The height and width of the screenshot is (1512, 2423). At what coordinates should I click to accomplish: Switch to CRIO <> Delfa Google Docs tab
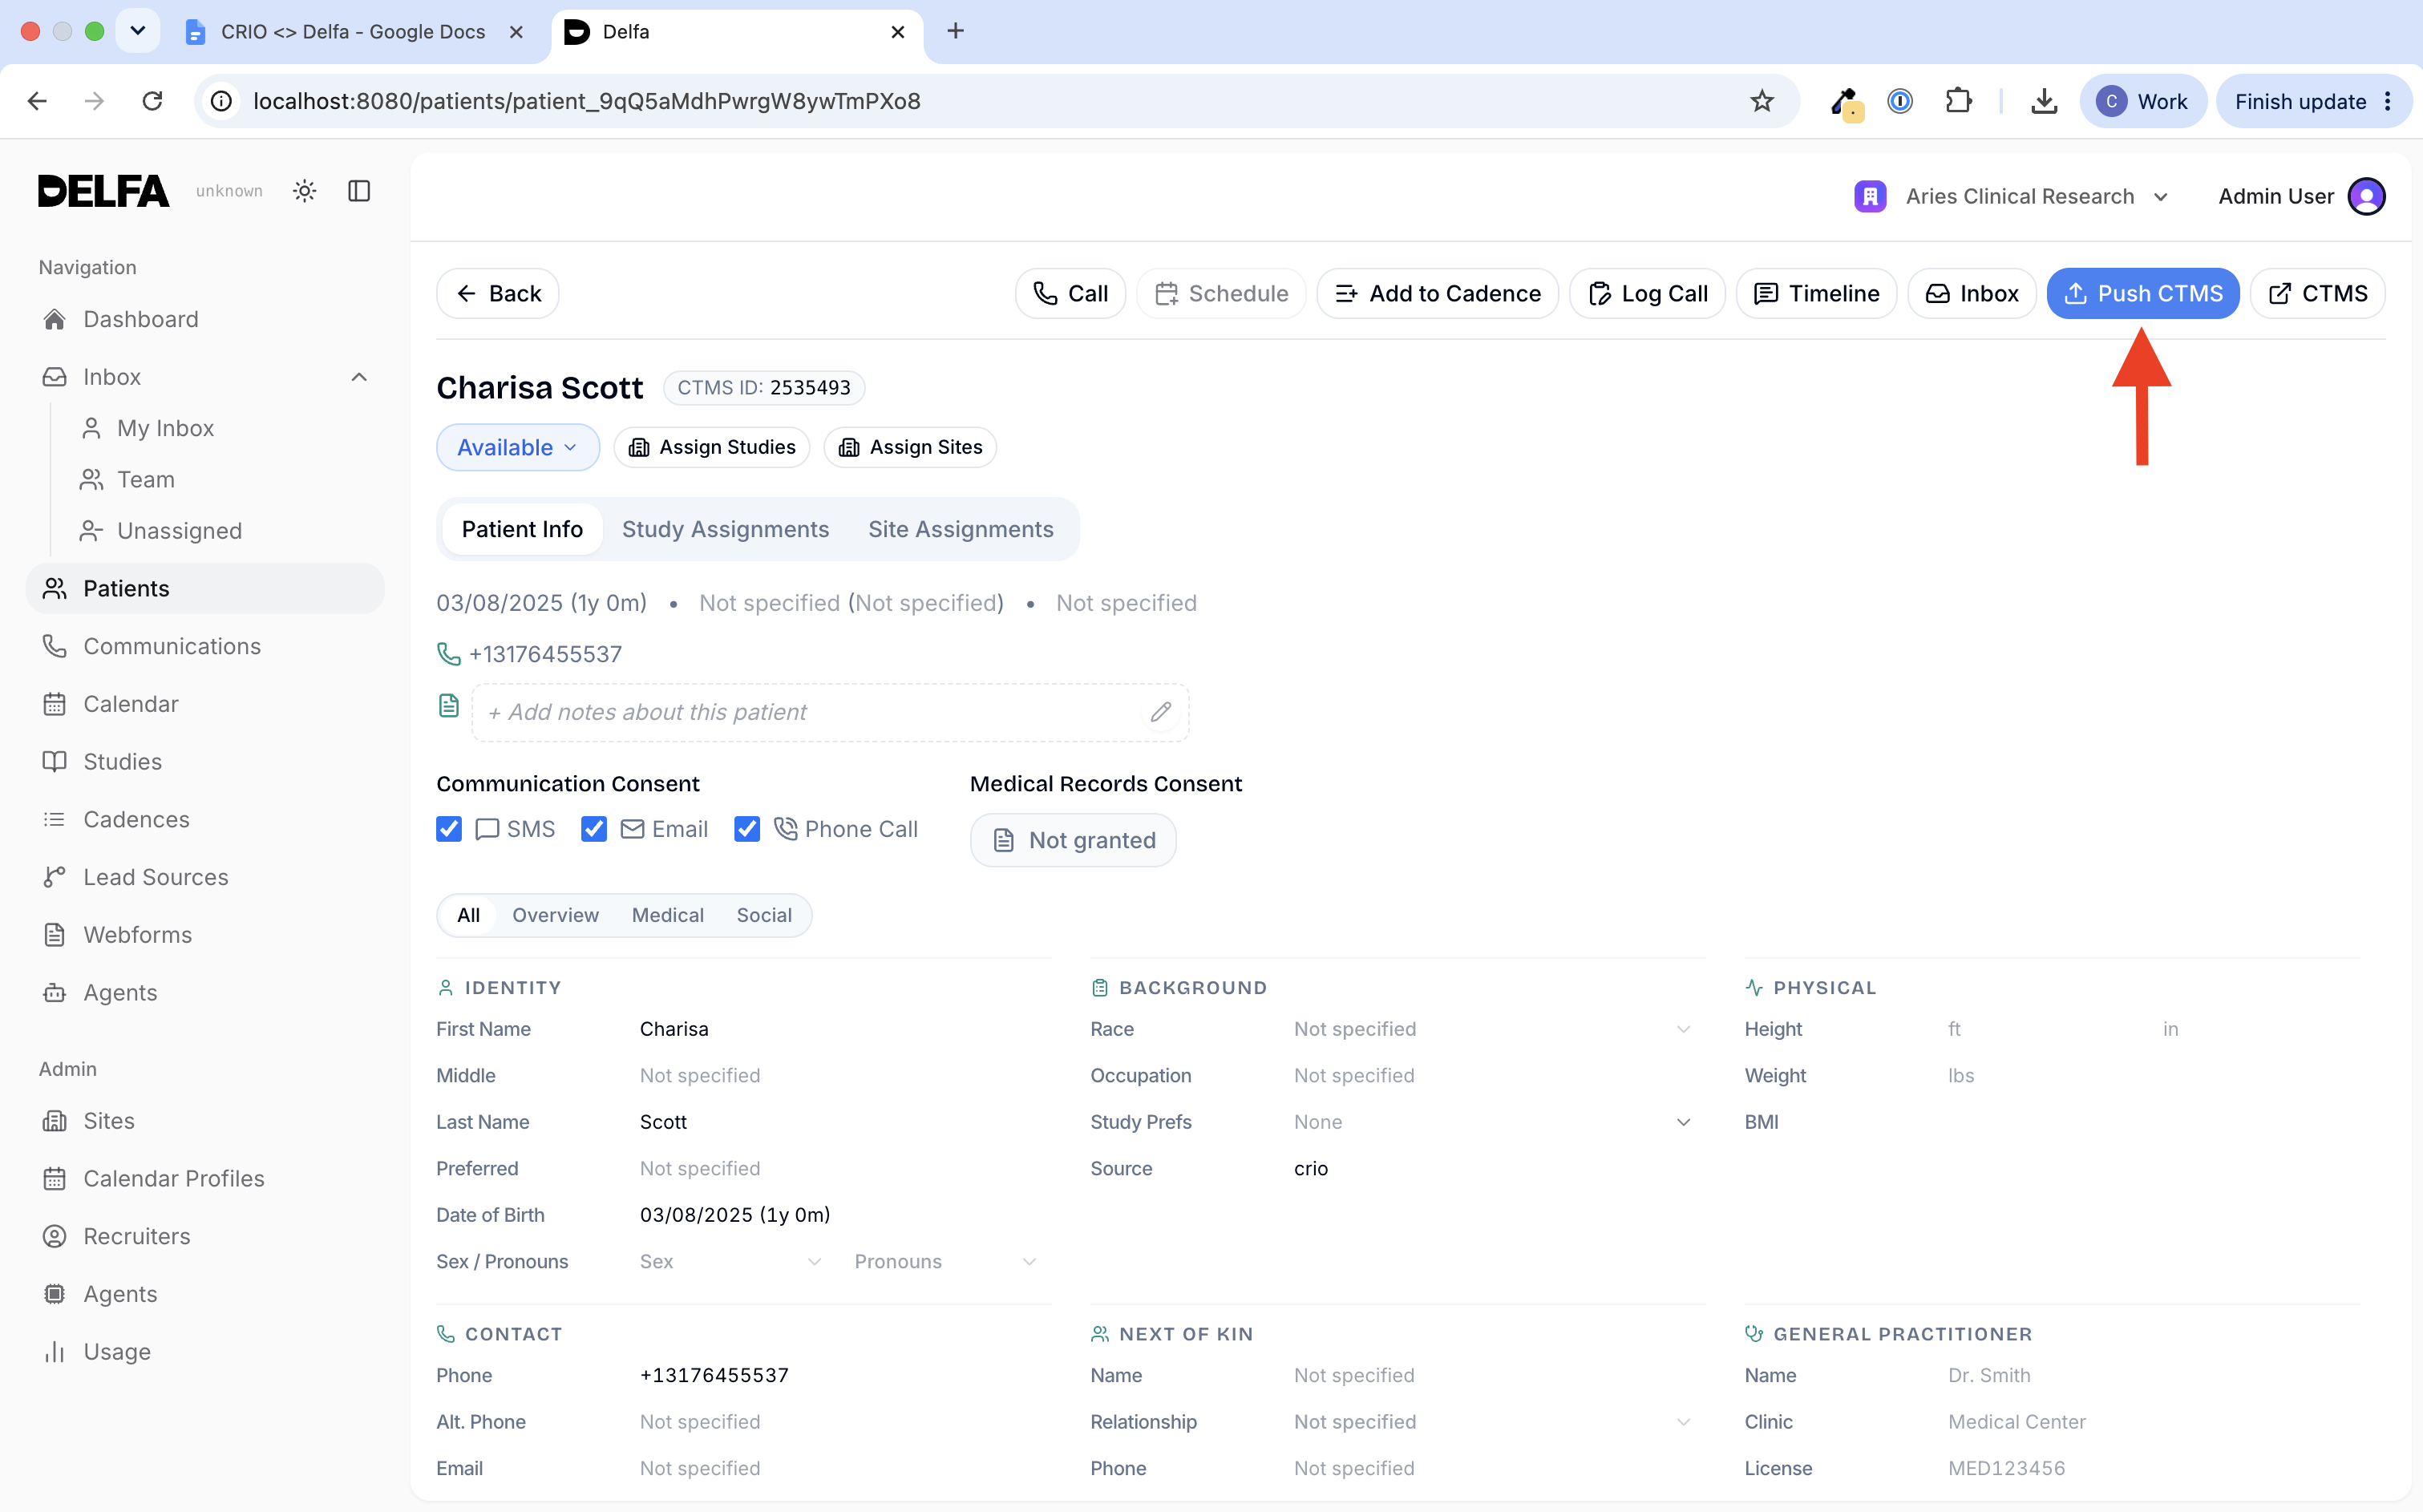click(354, 32)
